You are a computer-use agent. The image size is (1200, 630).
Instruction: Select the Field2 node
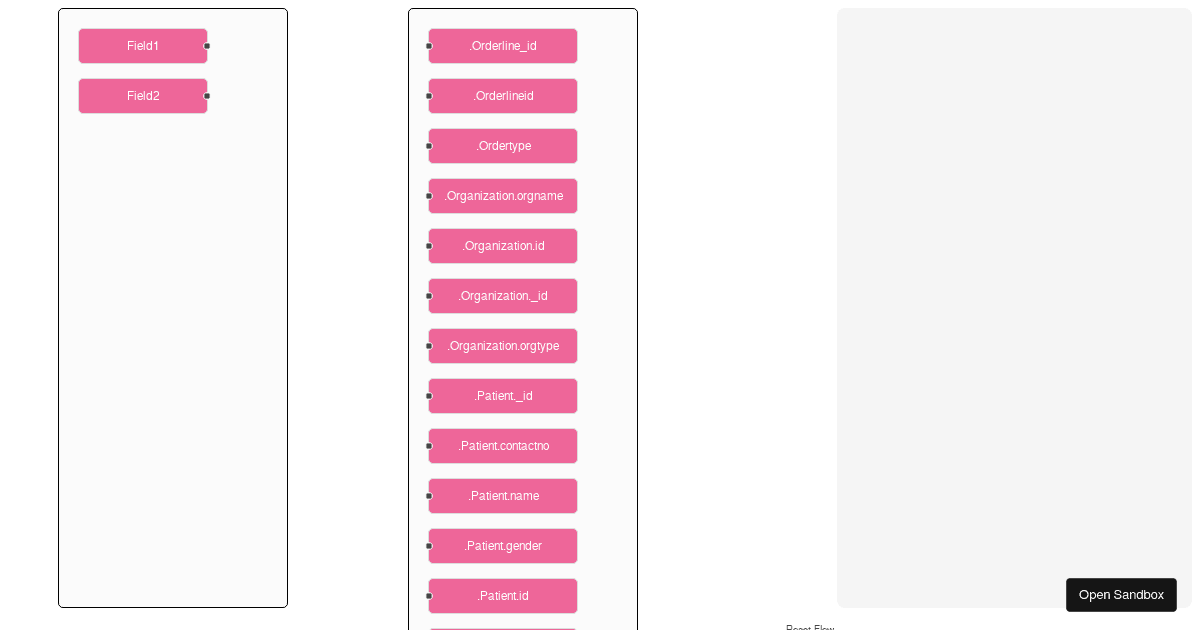coord(143,96)
